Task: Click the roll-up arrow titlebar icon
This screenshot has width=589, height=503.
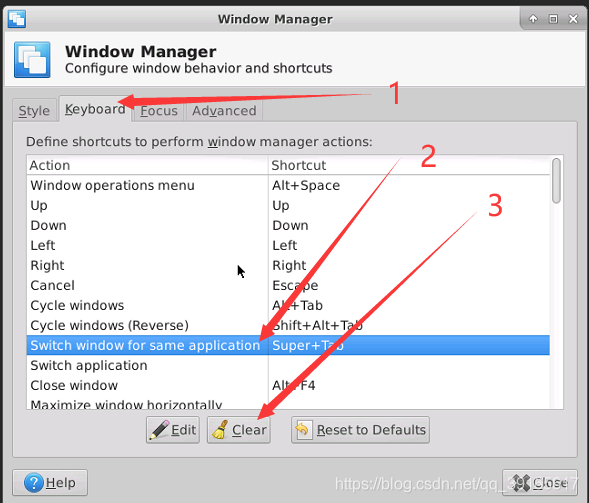Action: coord(533,19)
